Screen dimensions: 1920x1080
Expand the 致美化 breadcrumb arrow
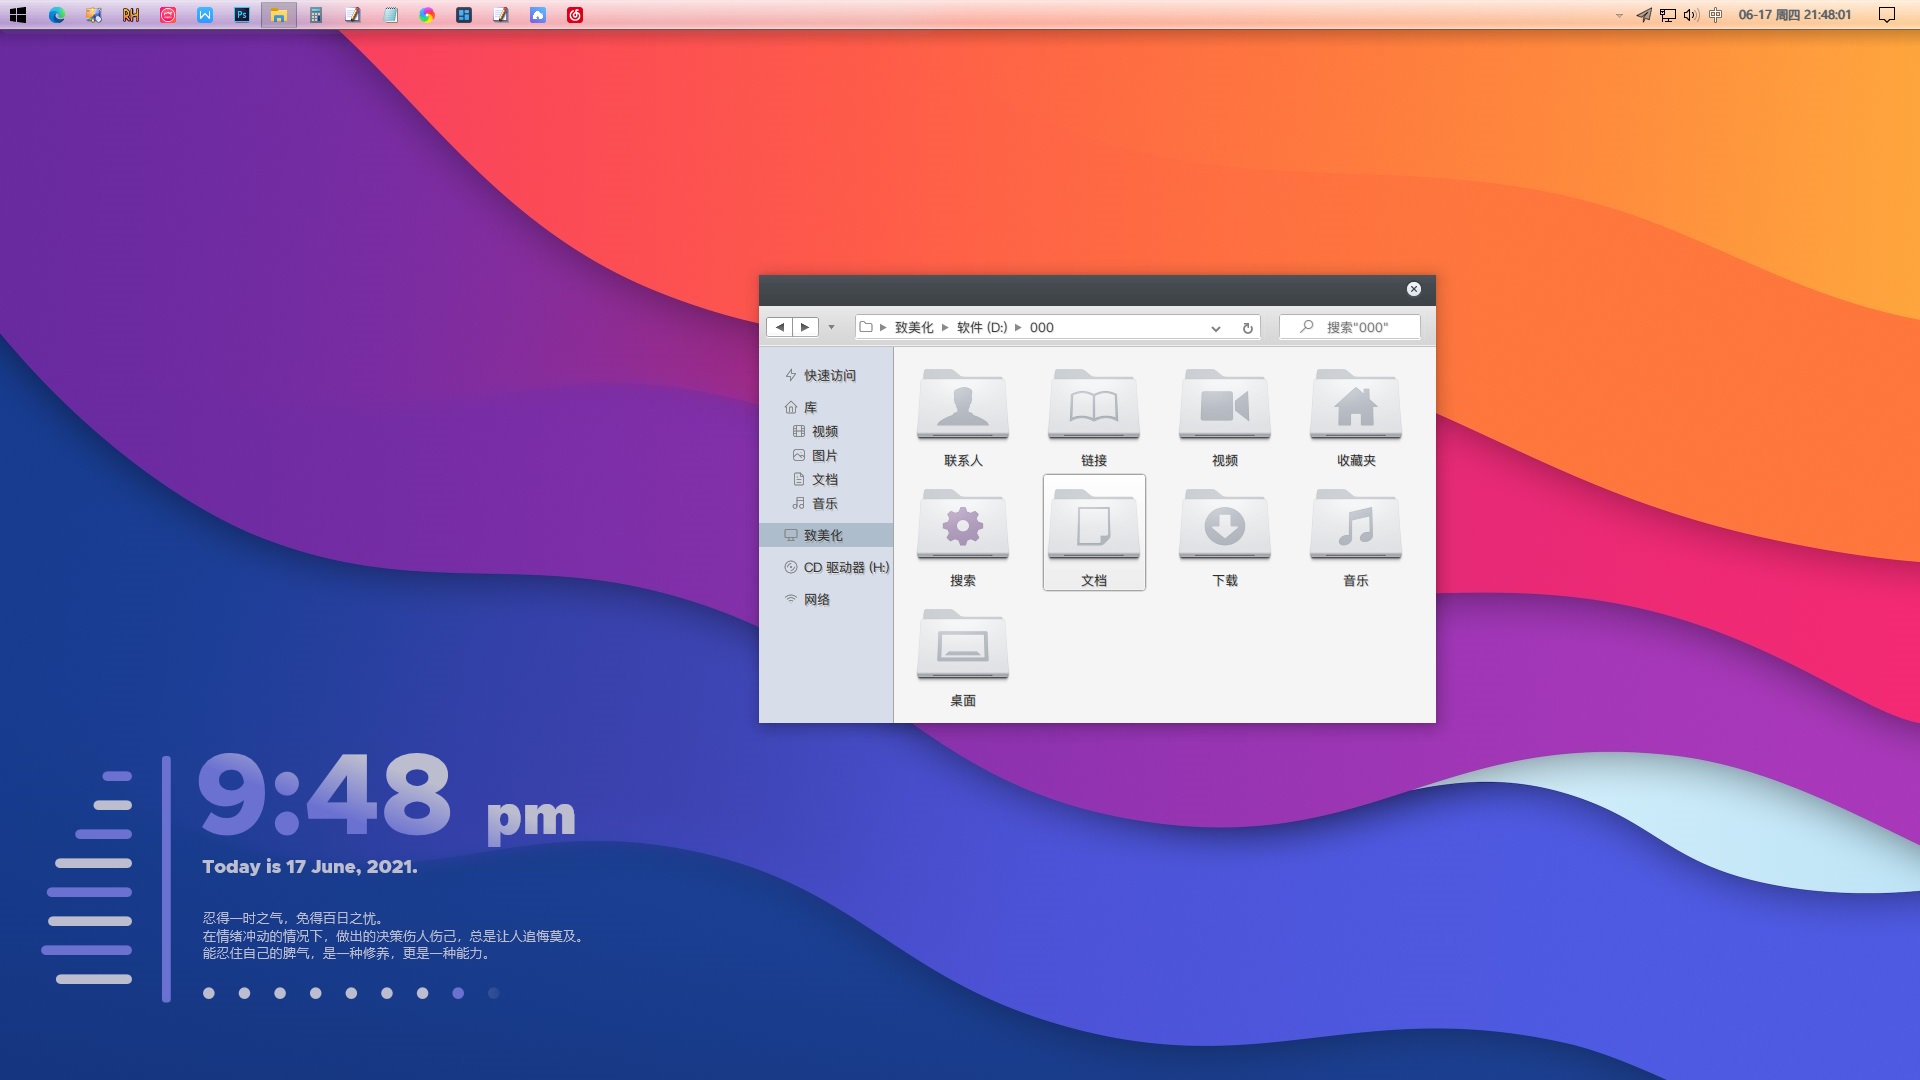coord(945,327)
